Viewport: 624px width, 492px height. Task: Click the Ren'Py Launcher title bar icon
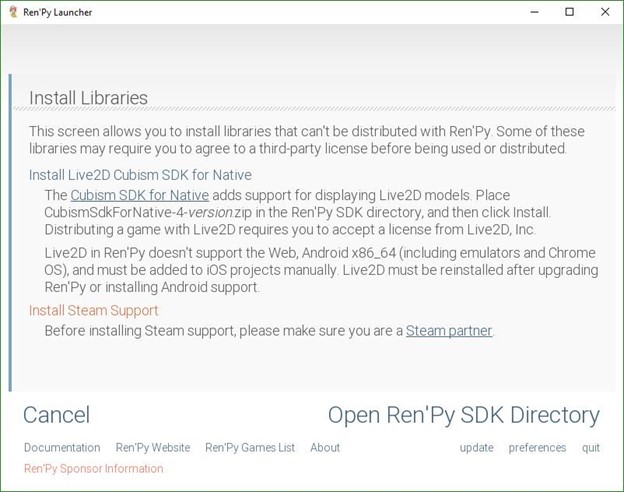[12, 12]
